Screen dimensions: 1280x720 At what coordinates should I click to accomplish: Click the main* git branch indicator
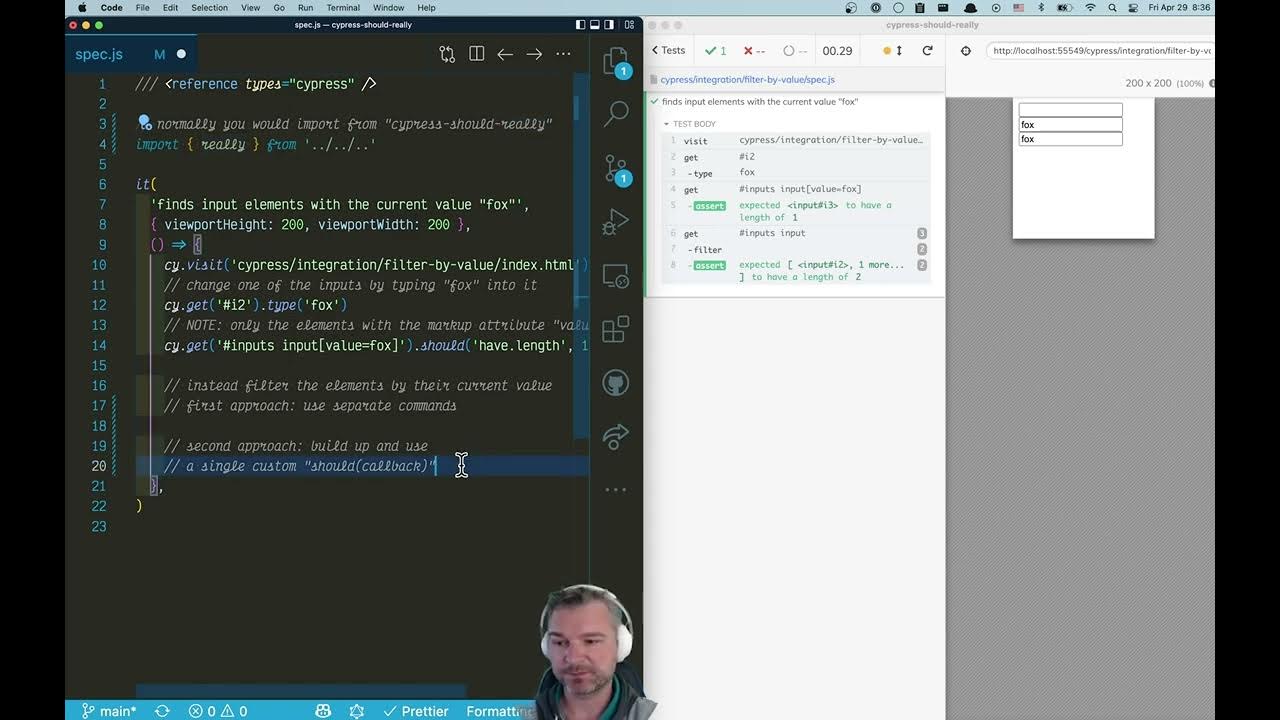coord(108,711)
